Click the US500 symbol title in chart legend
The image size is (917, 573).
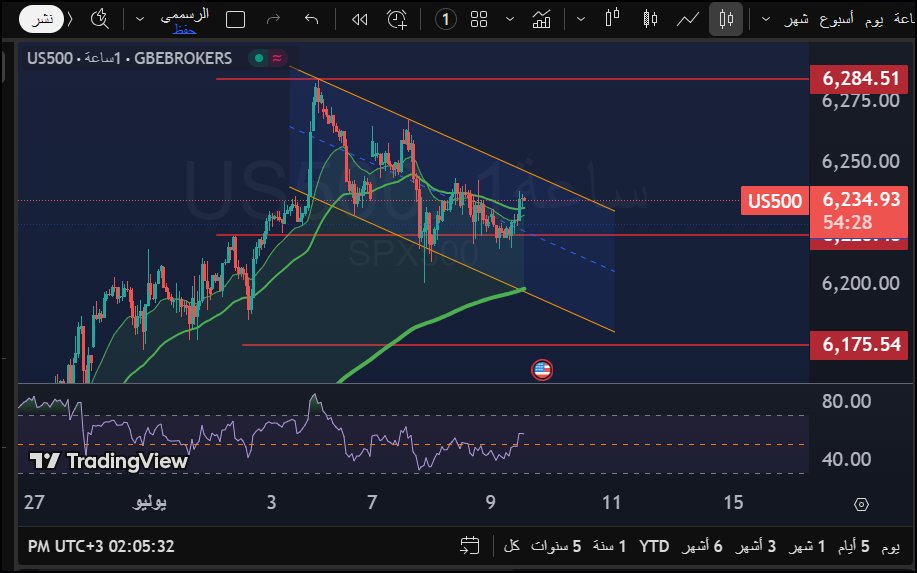(x=50, y=58)
